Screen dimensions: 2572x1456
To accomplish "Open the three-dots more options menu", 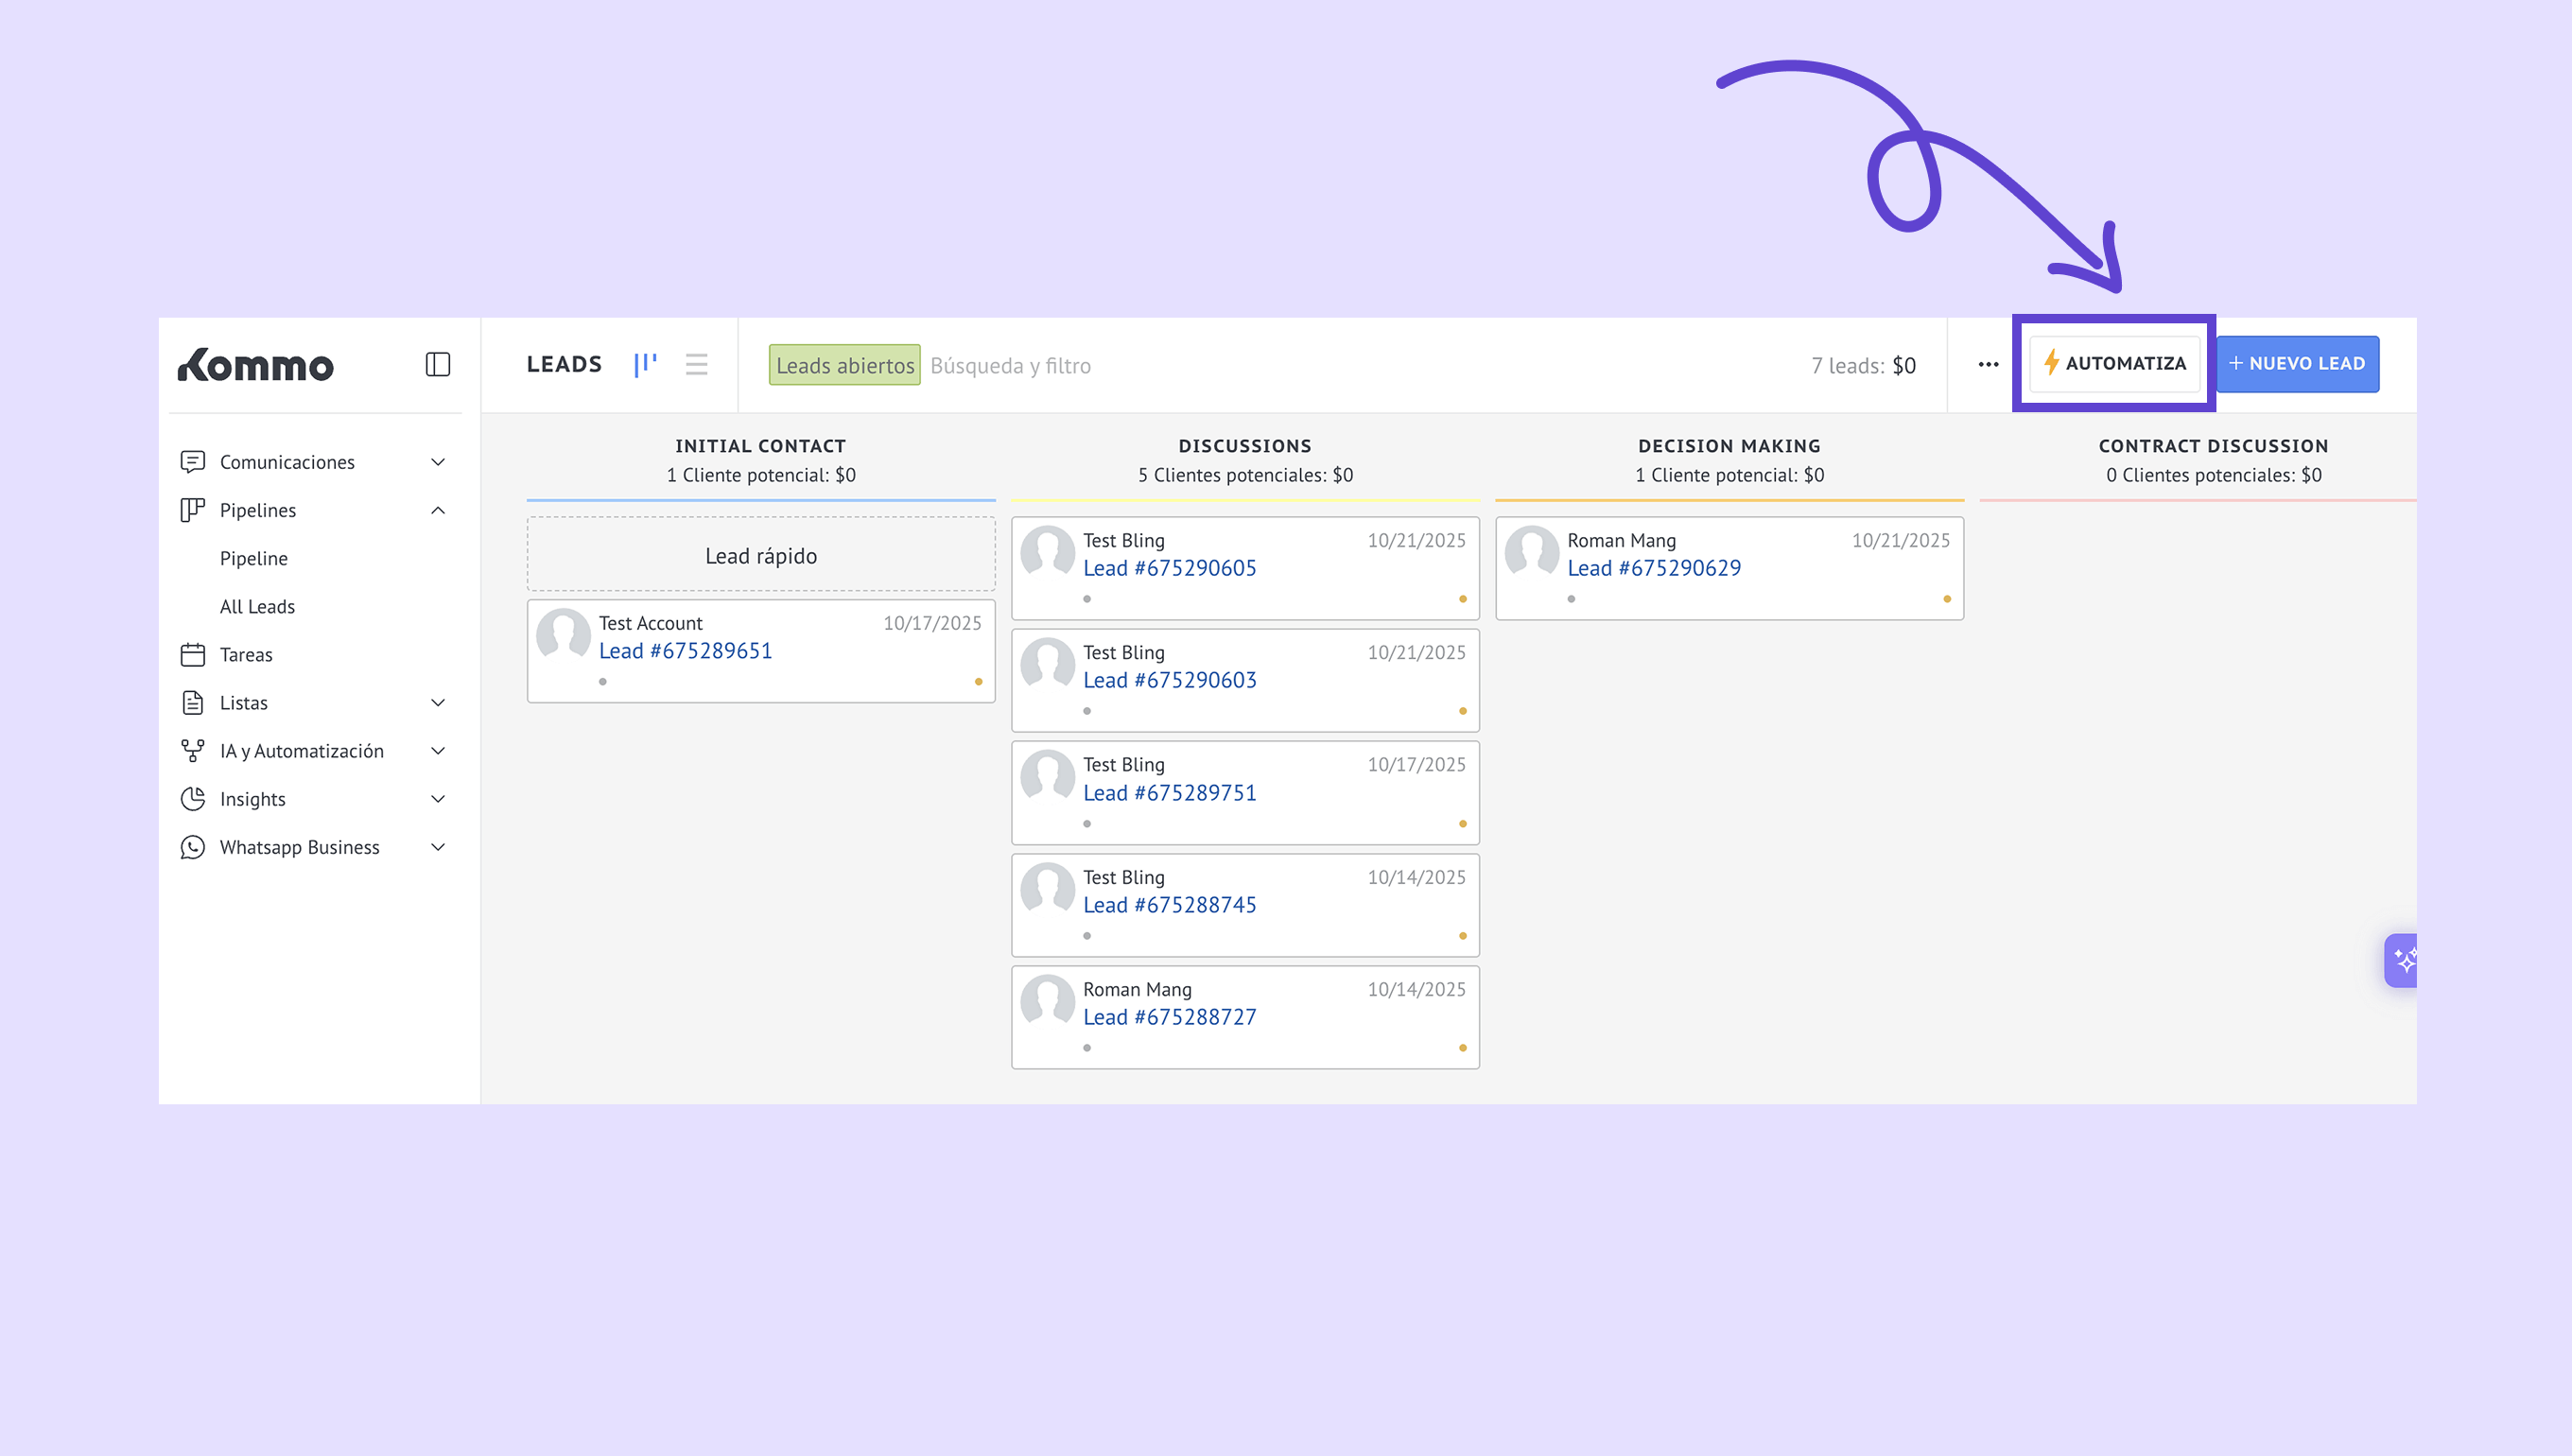I will [1988, 364].
